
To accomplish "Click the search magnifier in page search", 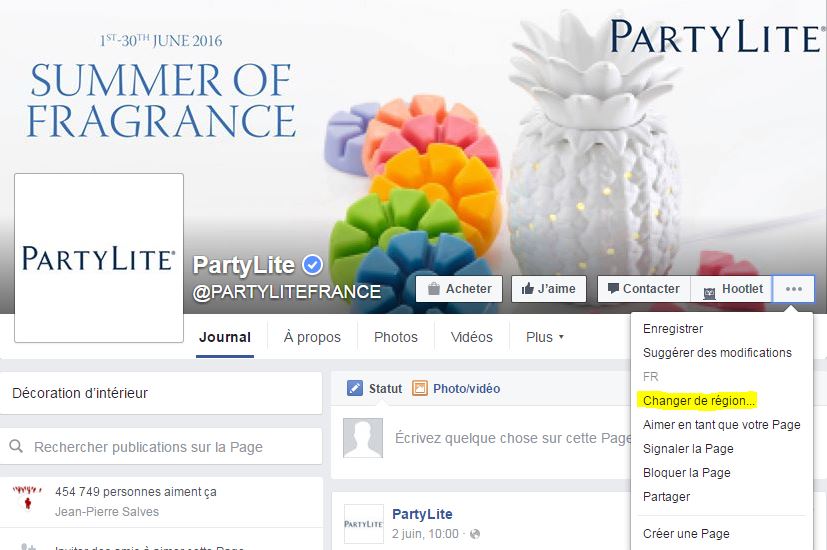I will pos(16,447).
